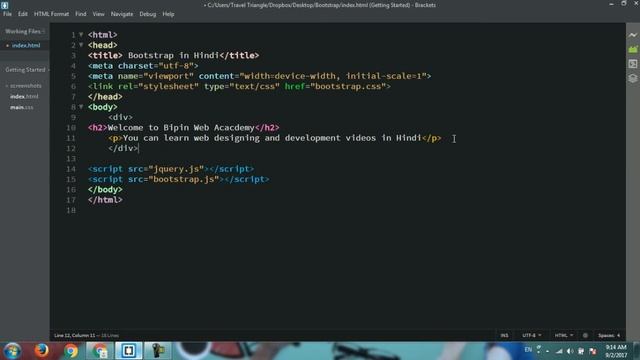Image resolution: width=640 pixels, height=360 pixels.
Task: Open the Help menu
Action: (x=168, y=14)
